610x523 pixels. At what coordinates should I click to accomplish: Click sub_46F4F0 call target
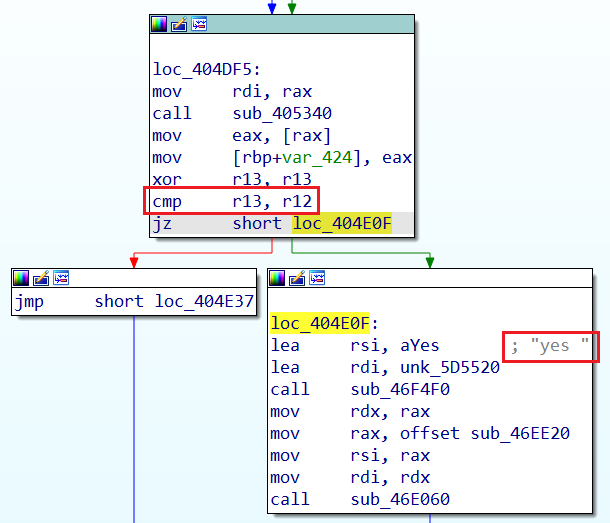[x=400, y=390]
